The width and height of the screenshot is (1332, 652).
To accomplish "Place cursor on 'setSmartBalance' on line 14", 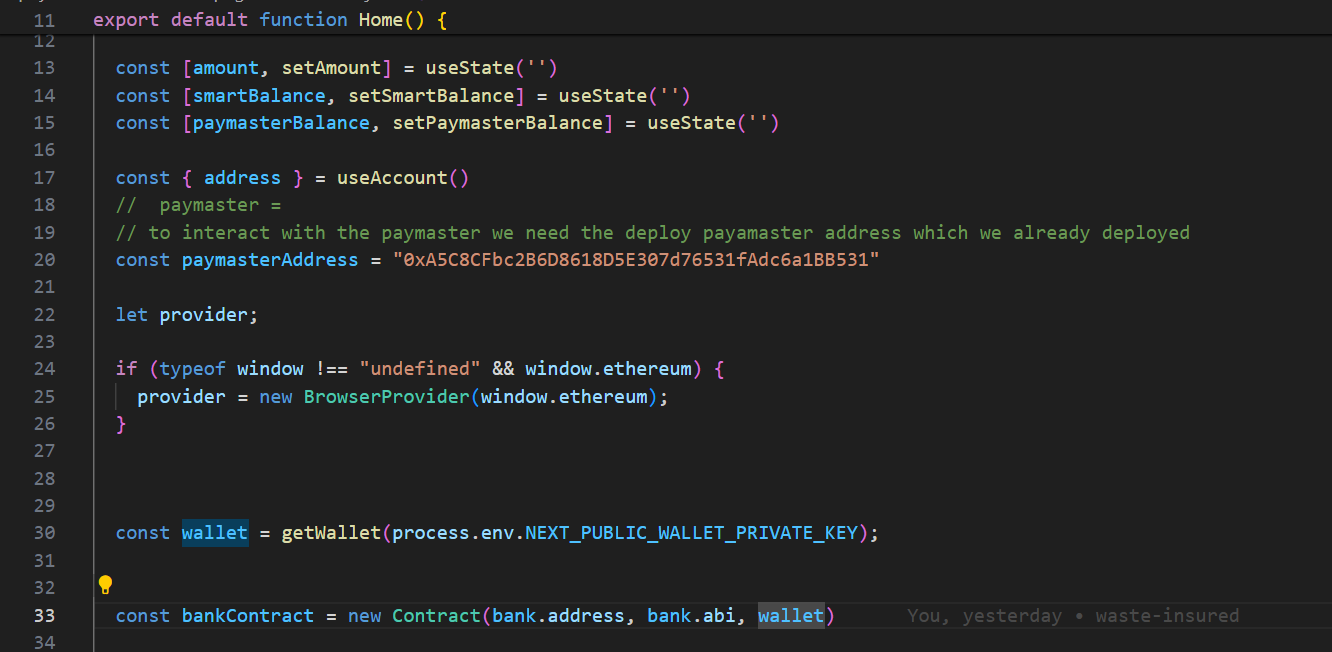I will (432, 95).
